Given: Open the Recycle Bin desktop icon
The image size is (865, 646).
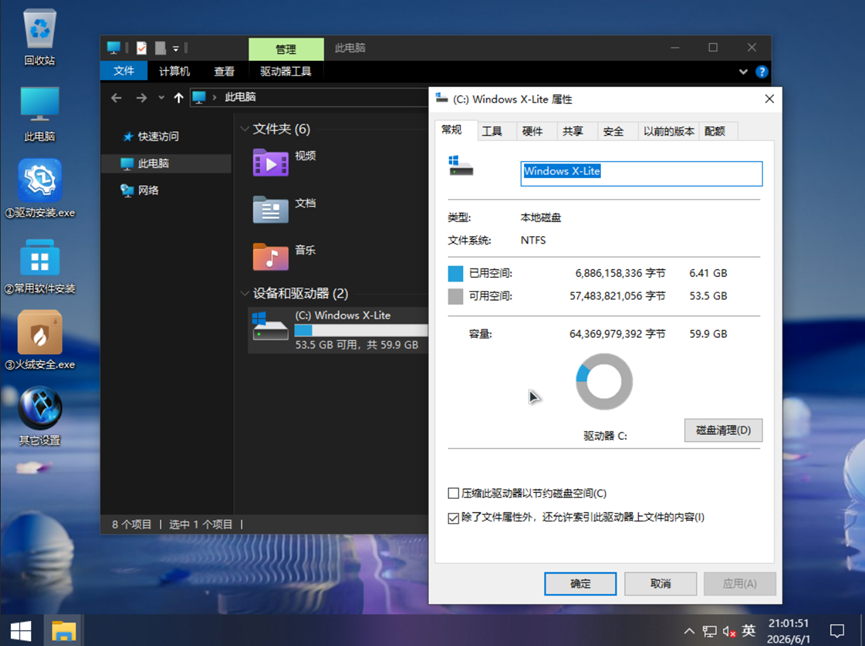Looking at the screenshot, I should click(39, 37).
